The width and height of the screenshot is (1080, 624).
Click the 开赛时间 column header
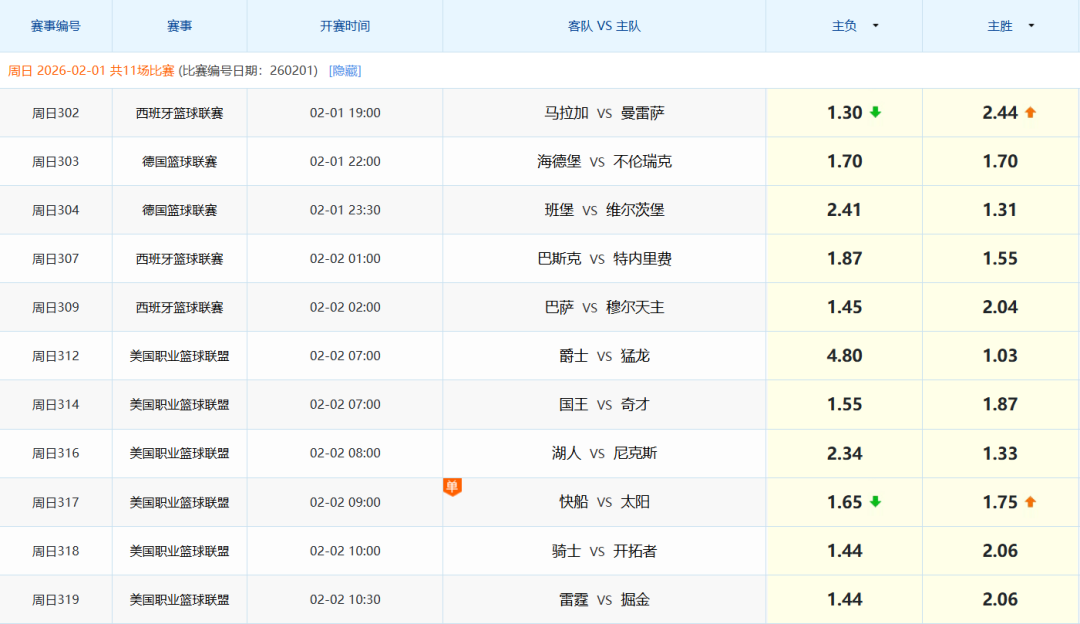345,26
